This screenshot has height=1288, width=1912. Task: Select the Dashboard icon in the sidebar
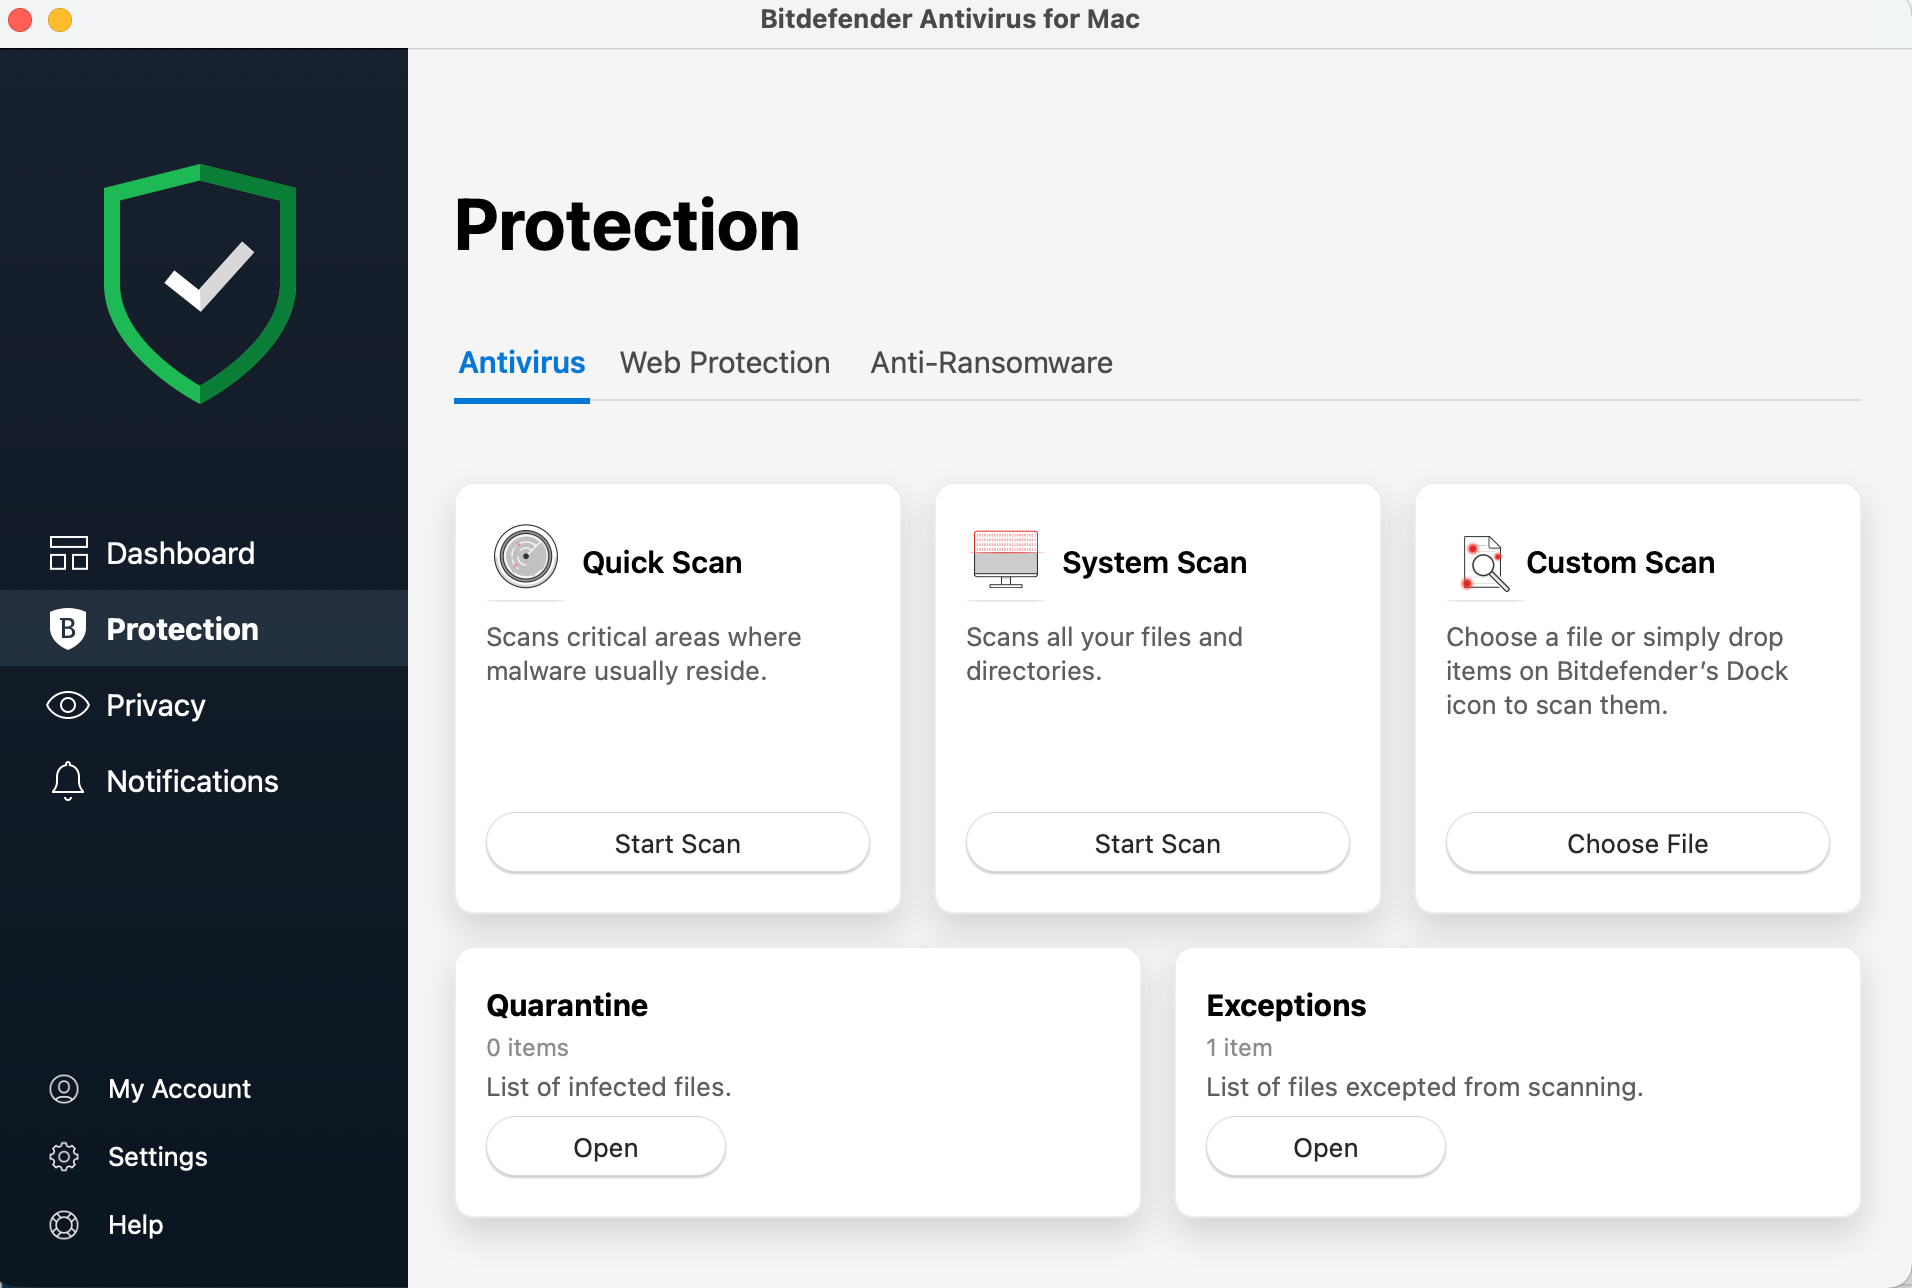pyautogui.click(x=67, y=552)
